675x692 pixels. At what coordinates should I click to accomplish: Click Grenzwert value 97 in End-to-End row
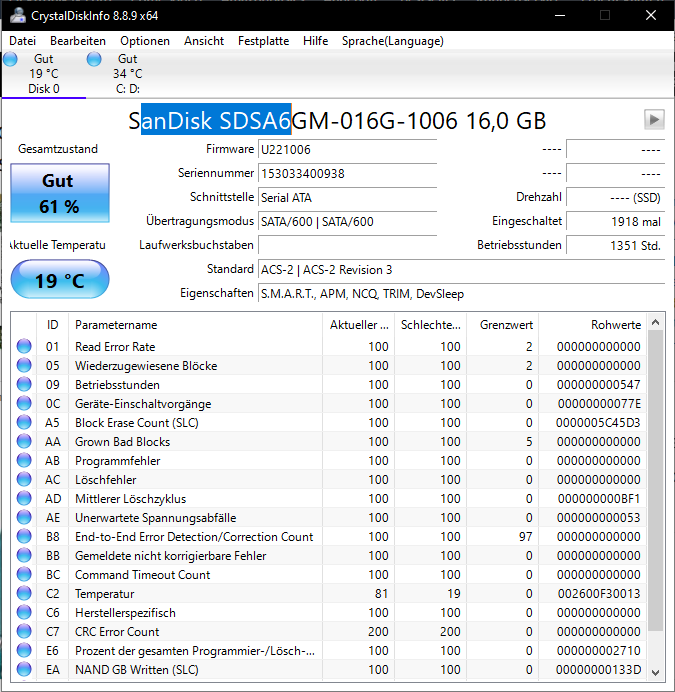pyautogui.click(x=525, y=537)
